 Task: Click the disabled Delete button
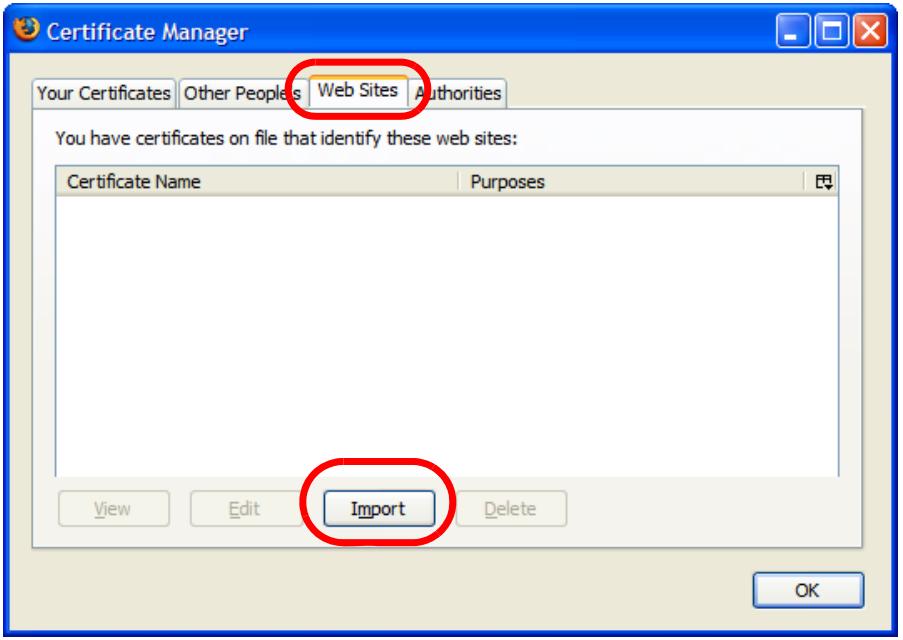(x=511, y=509)
